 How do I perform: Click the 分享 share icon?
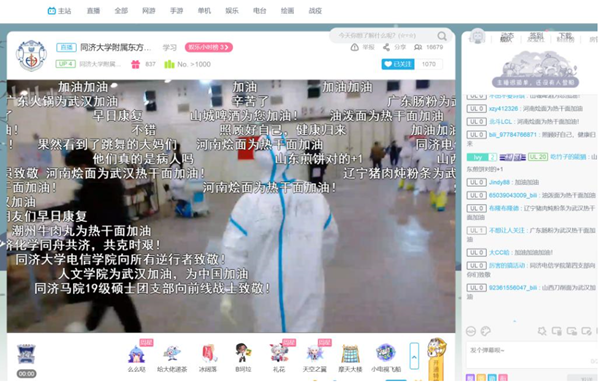[x=386, y=47]
